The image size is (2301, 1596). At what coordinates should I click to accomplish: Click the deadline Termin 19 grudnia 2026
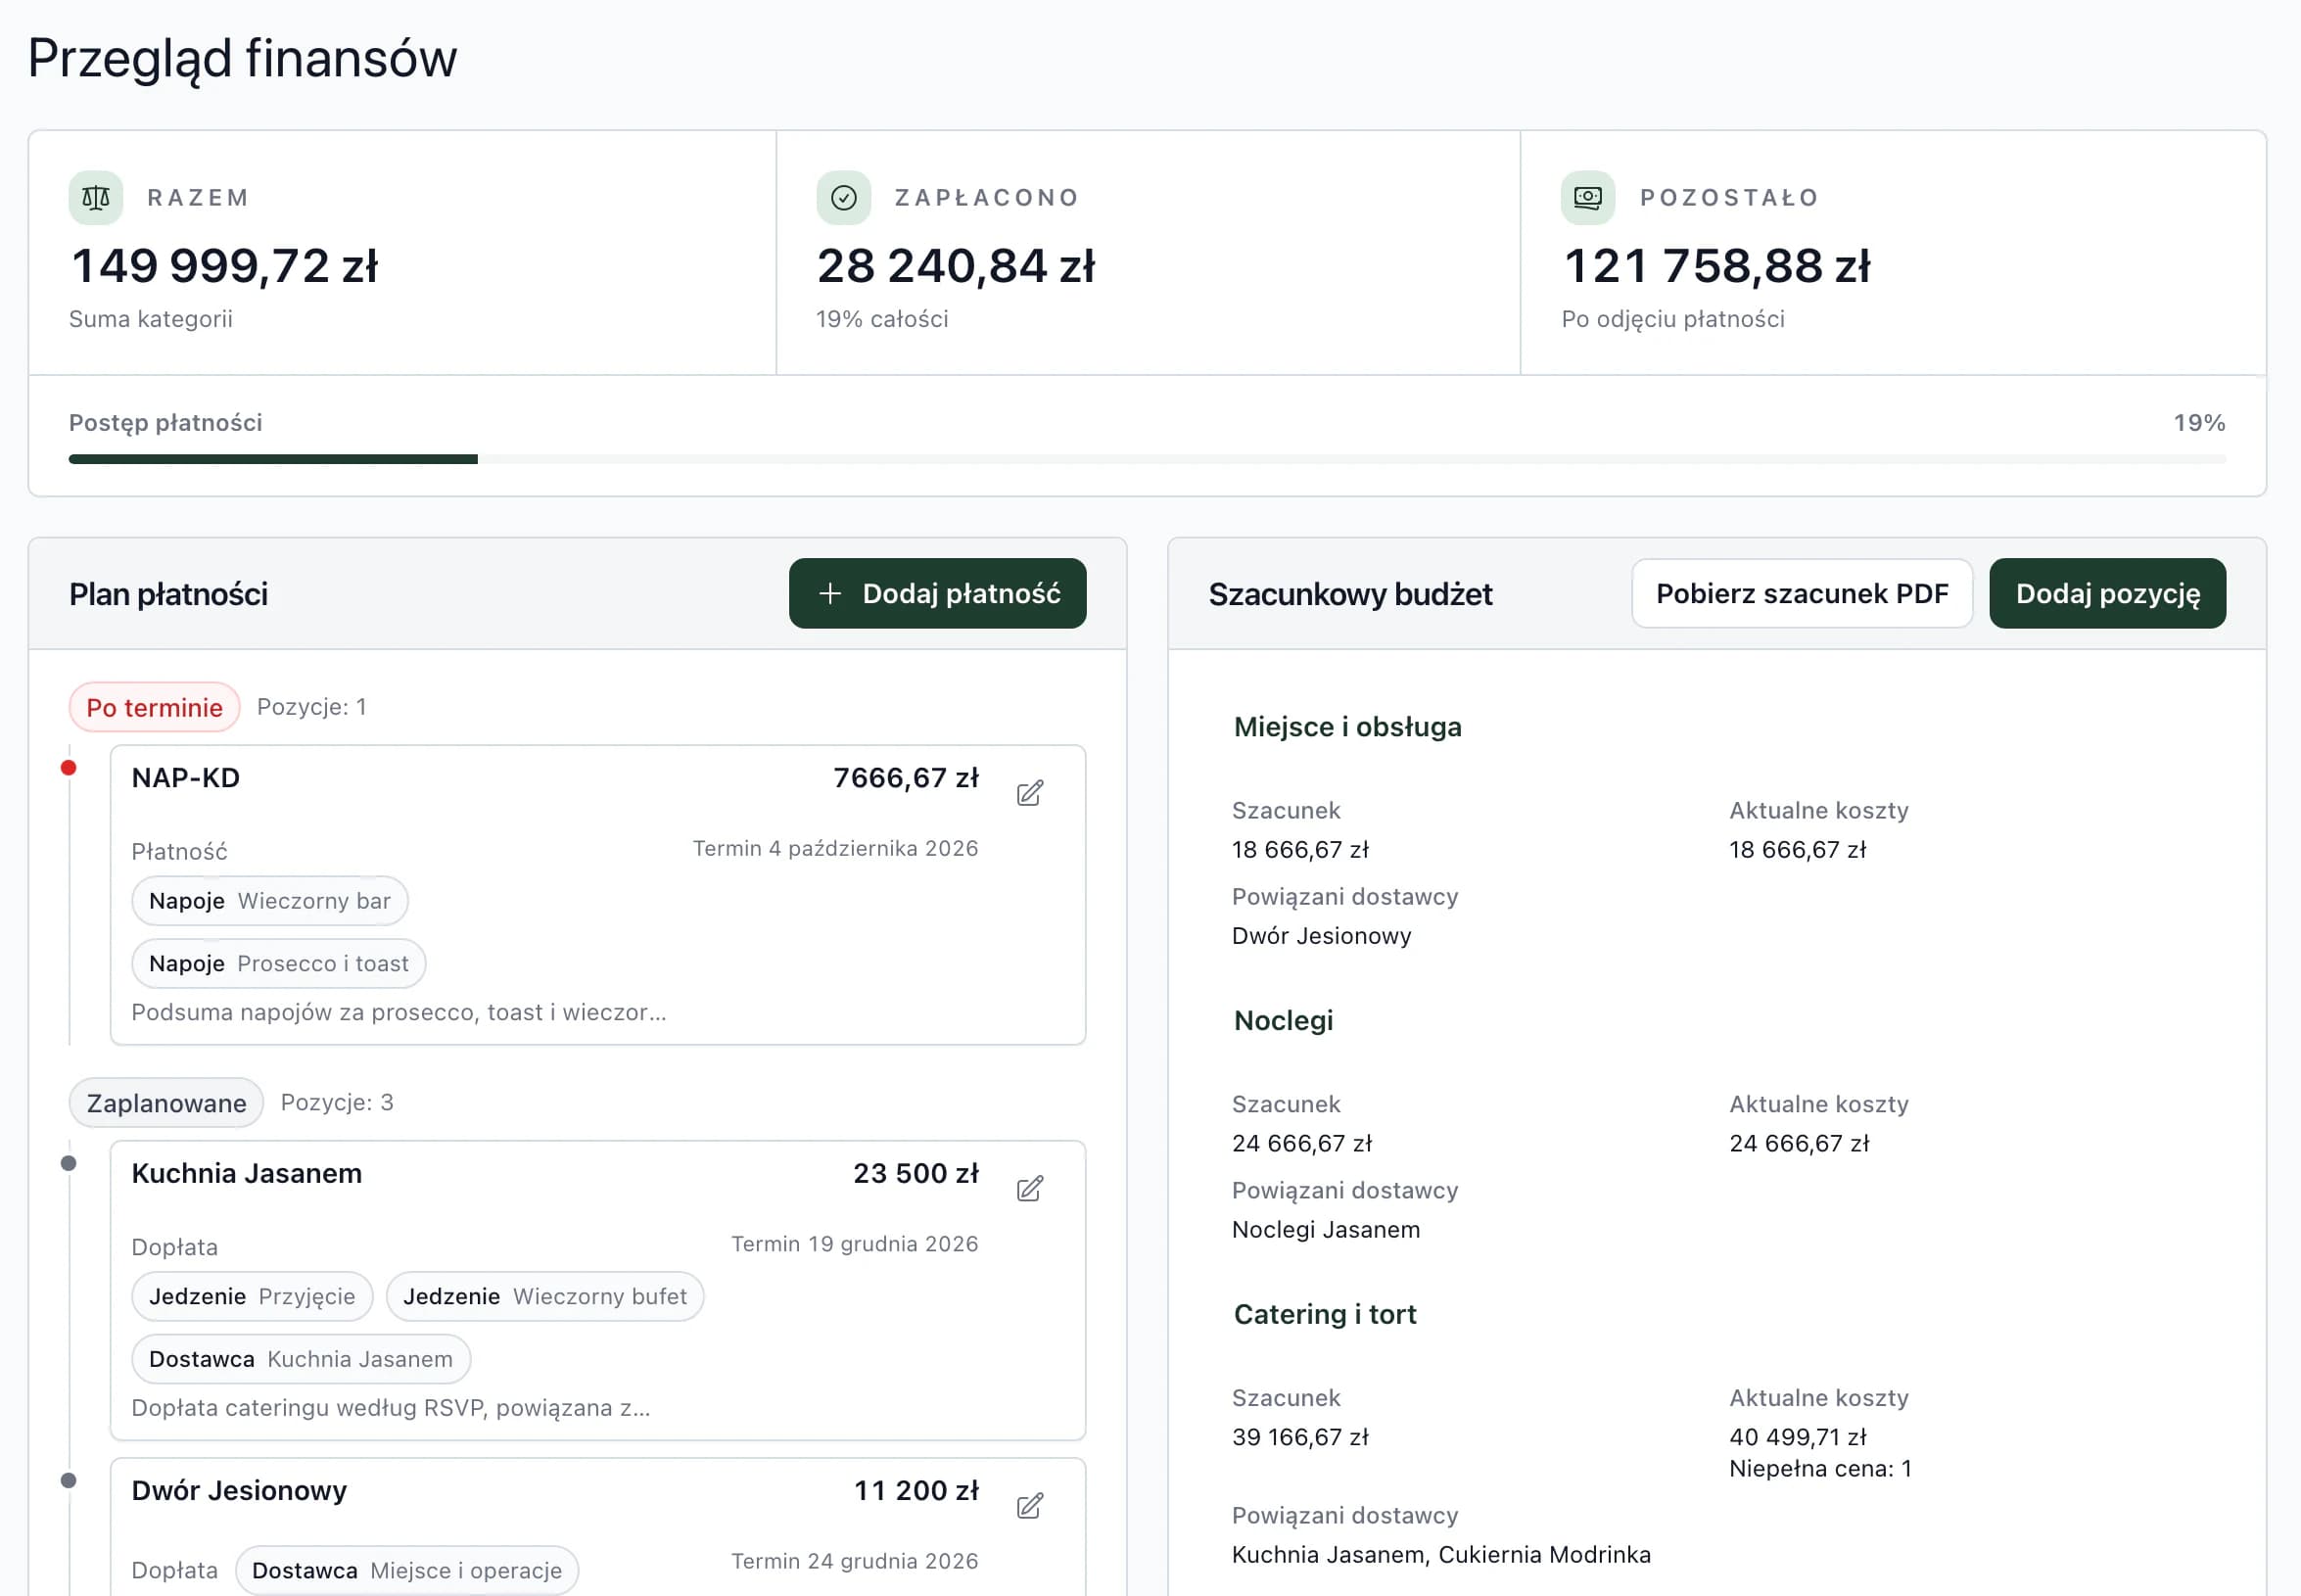[x=854, y=1244]
